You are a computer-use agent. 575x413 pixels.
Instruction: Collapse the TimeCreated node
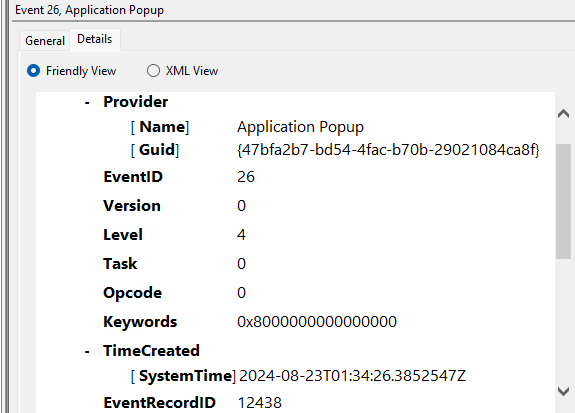87,352
